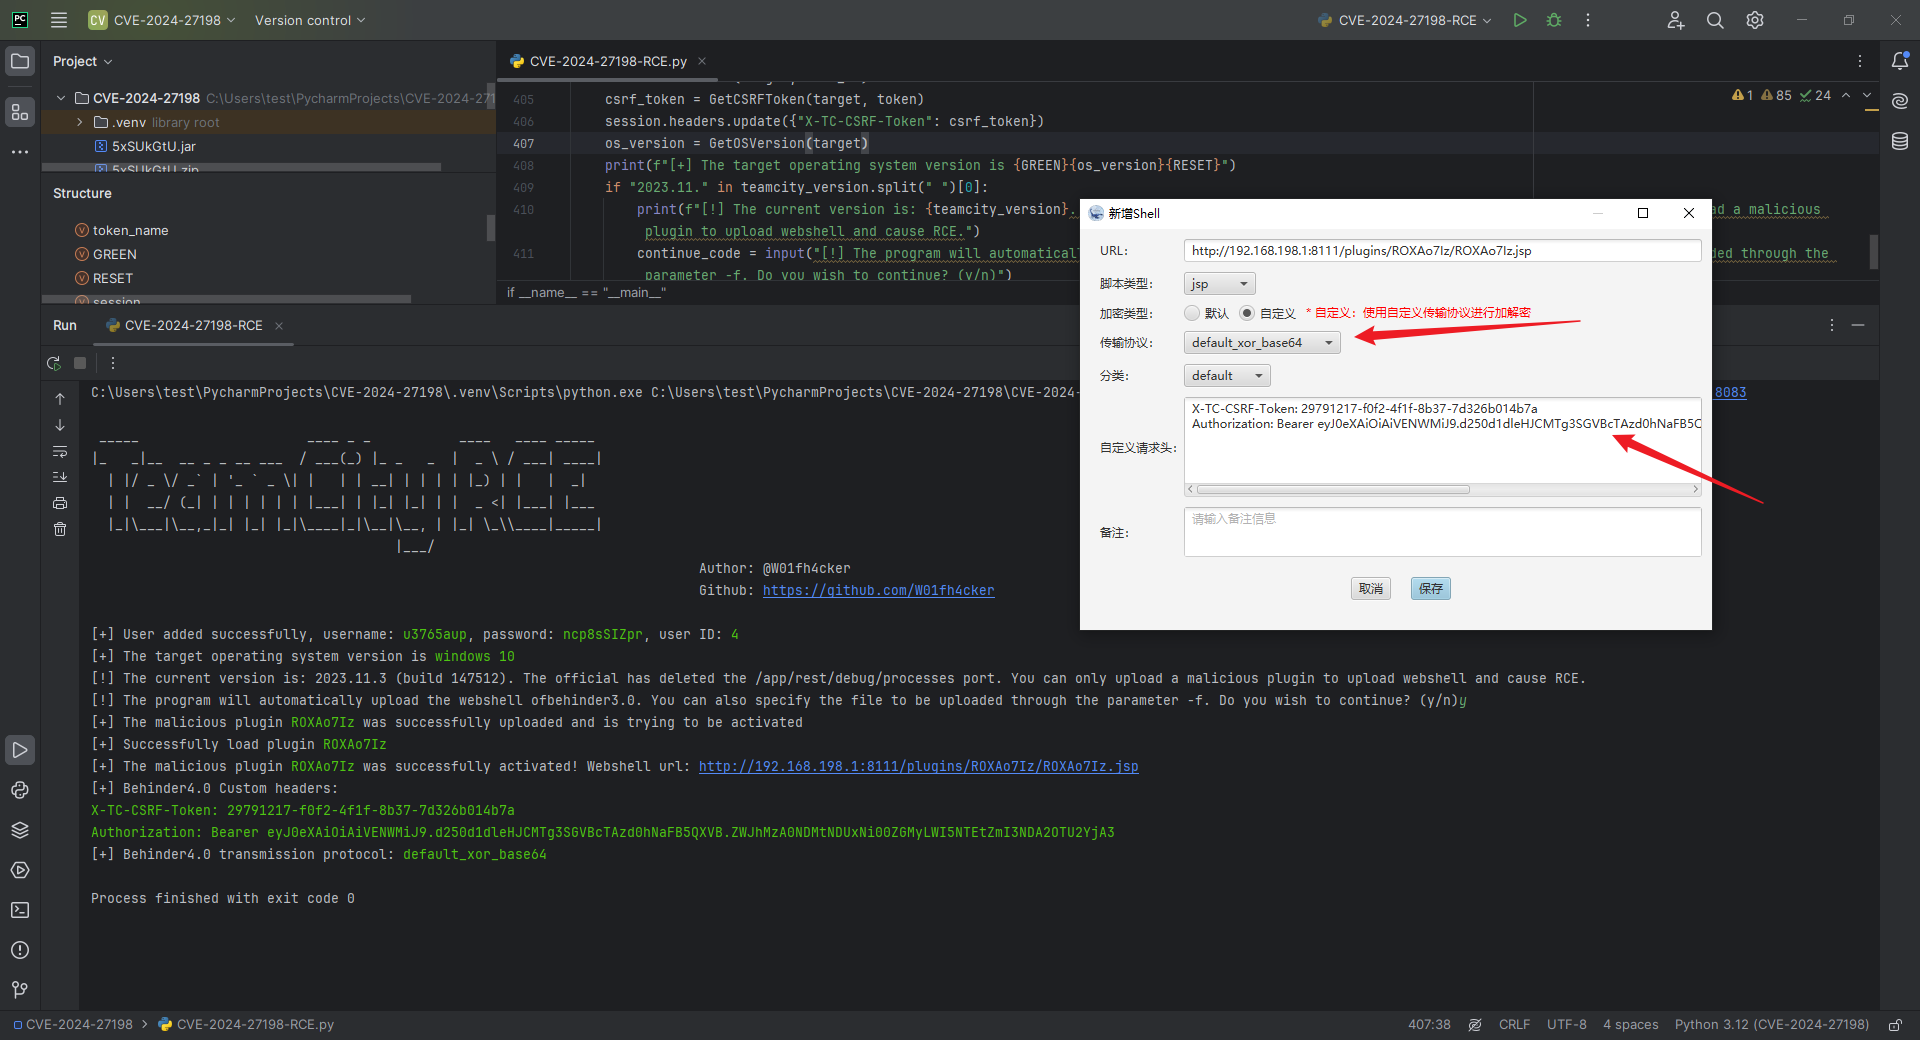Open the main hamburger menu
Image resolution: width=1920 pixels, height=1040 pixels.
click(59, 20)
